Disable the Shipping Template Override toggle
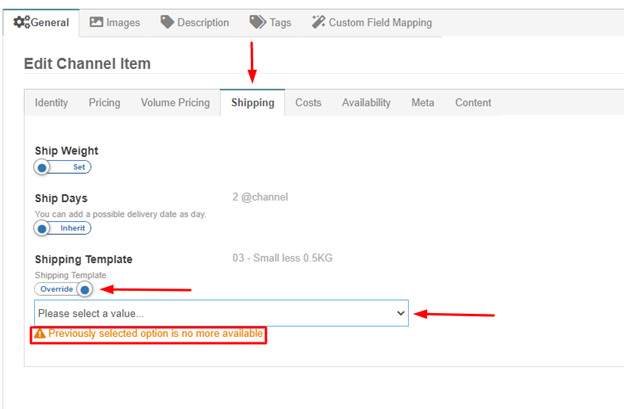Image resolution: width=624 pixels, height=409 pixels. tap(65, 289)
